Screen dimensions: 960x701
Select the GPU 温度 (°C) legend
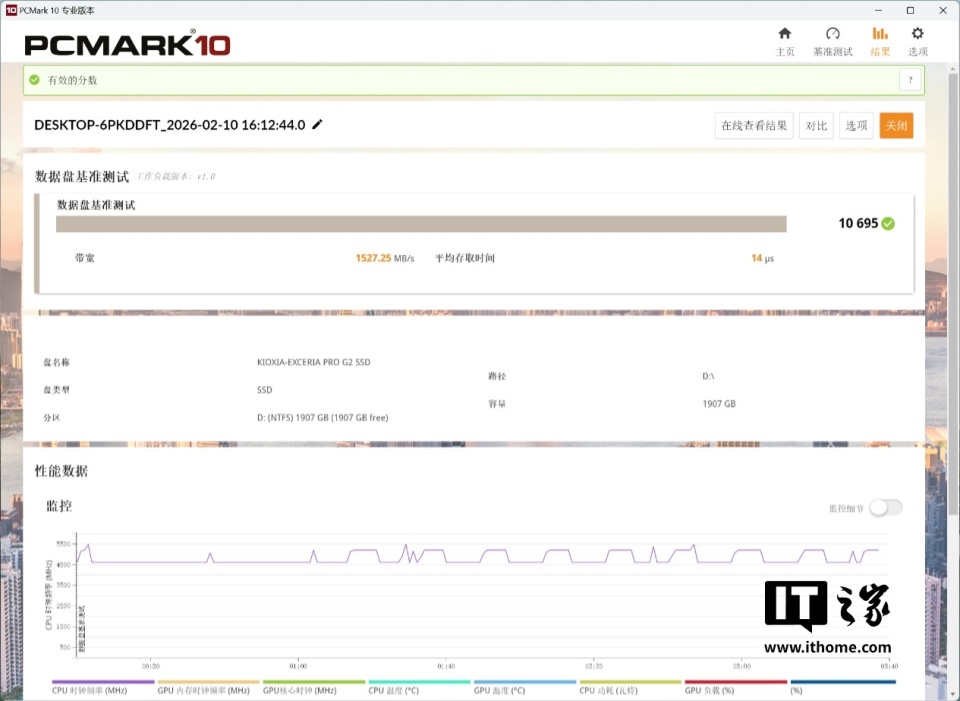(525, 687)
